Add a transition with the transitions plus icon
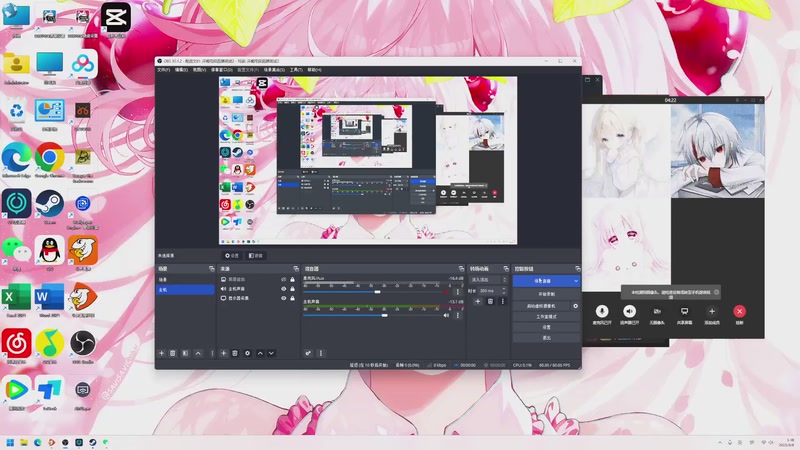 pyautogui.click(x=478, y=302)
